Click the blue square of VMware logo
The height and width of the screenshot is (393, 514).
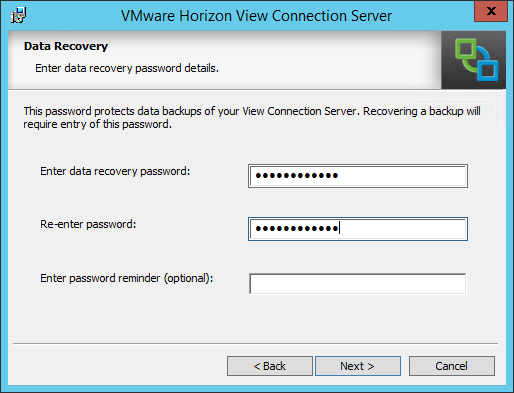click(x=488, y=70)
